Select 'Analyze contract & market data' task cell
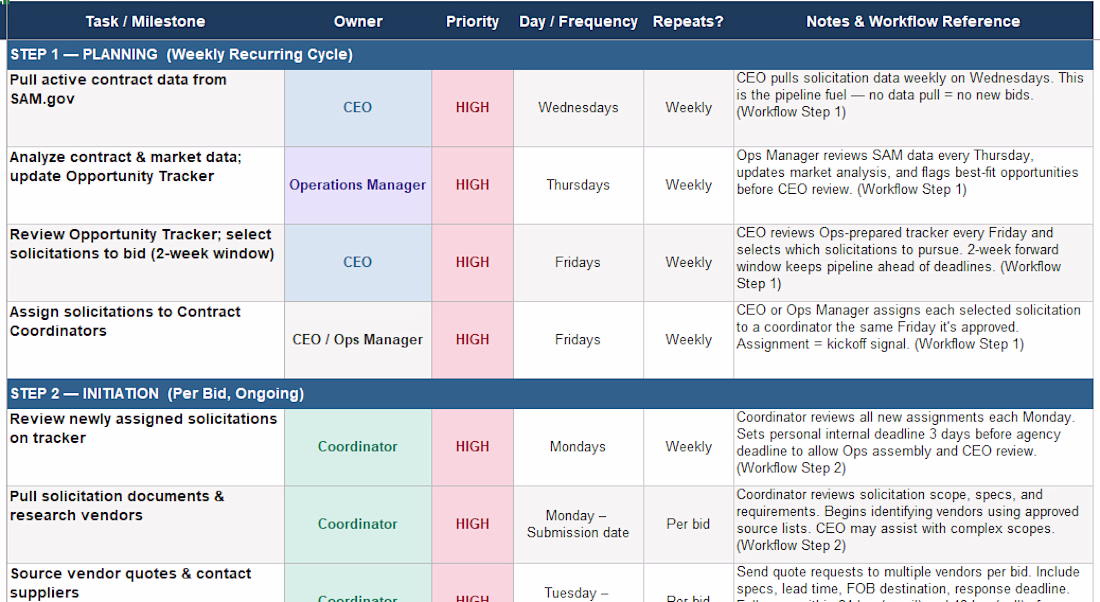This screenshot has height=602, width=1100. pos(145,185)
